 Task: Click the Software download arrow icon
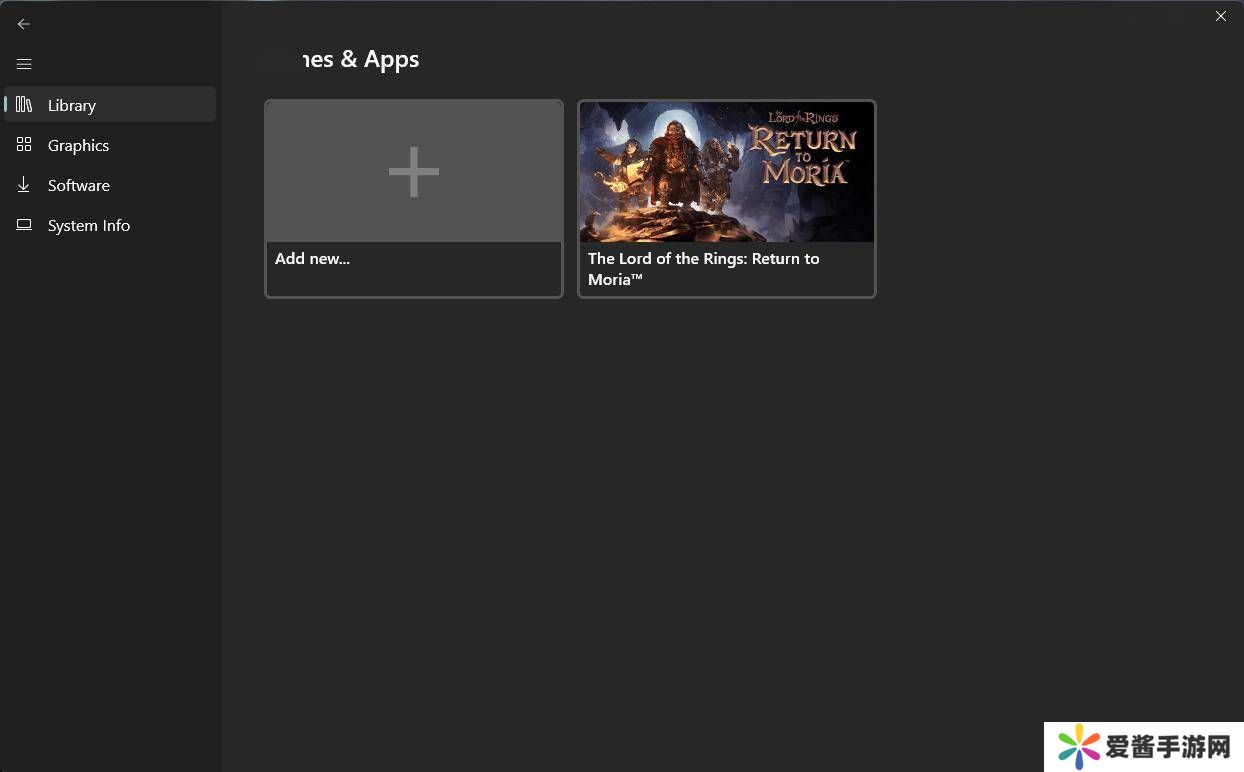point(24,185)
